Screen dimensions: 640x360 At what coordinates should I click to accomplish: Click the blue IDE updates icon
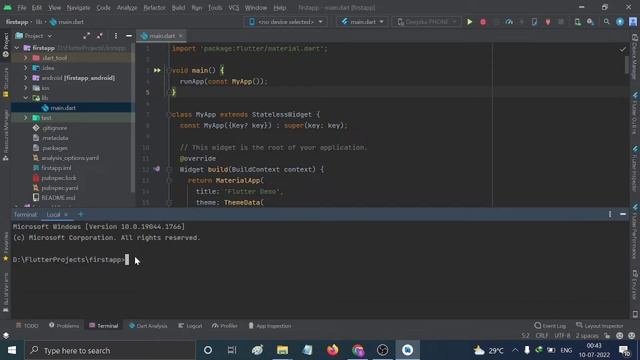pyautogui.click(x=620, y=22)
